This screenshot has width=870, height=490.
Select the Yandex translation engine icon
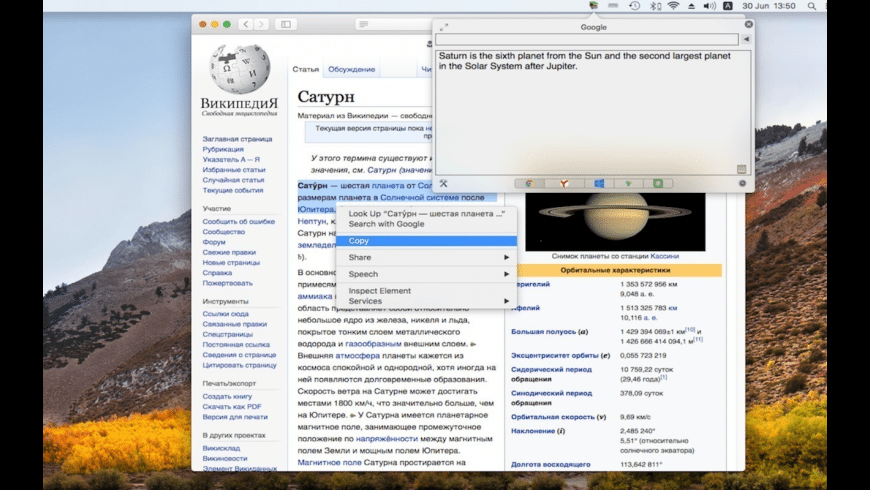click(x=563, y=184)
